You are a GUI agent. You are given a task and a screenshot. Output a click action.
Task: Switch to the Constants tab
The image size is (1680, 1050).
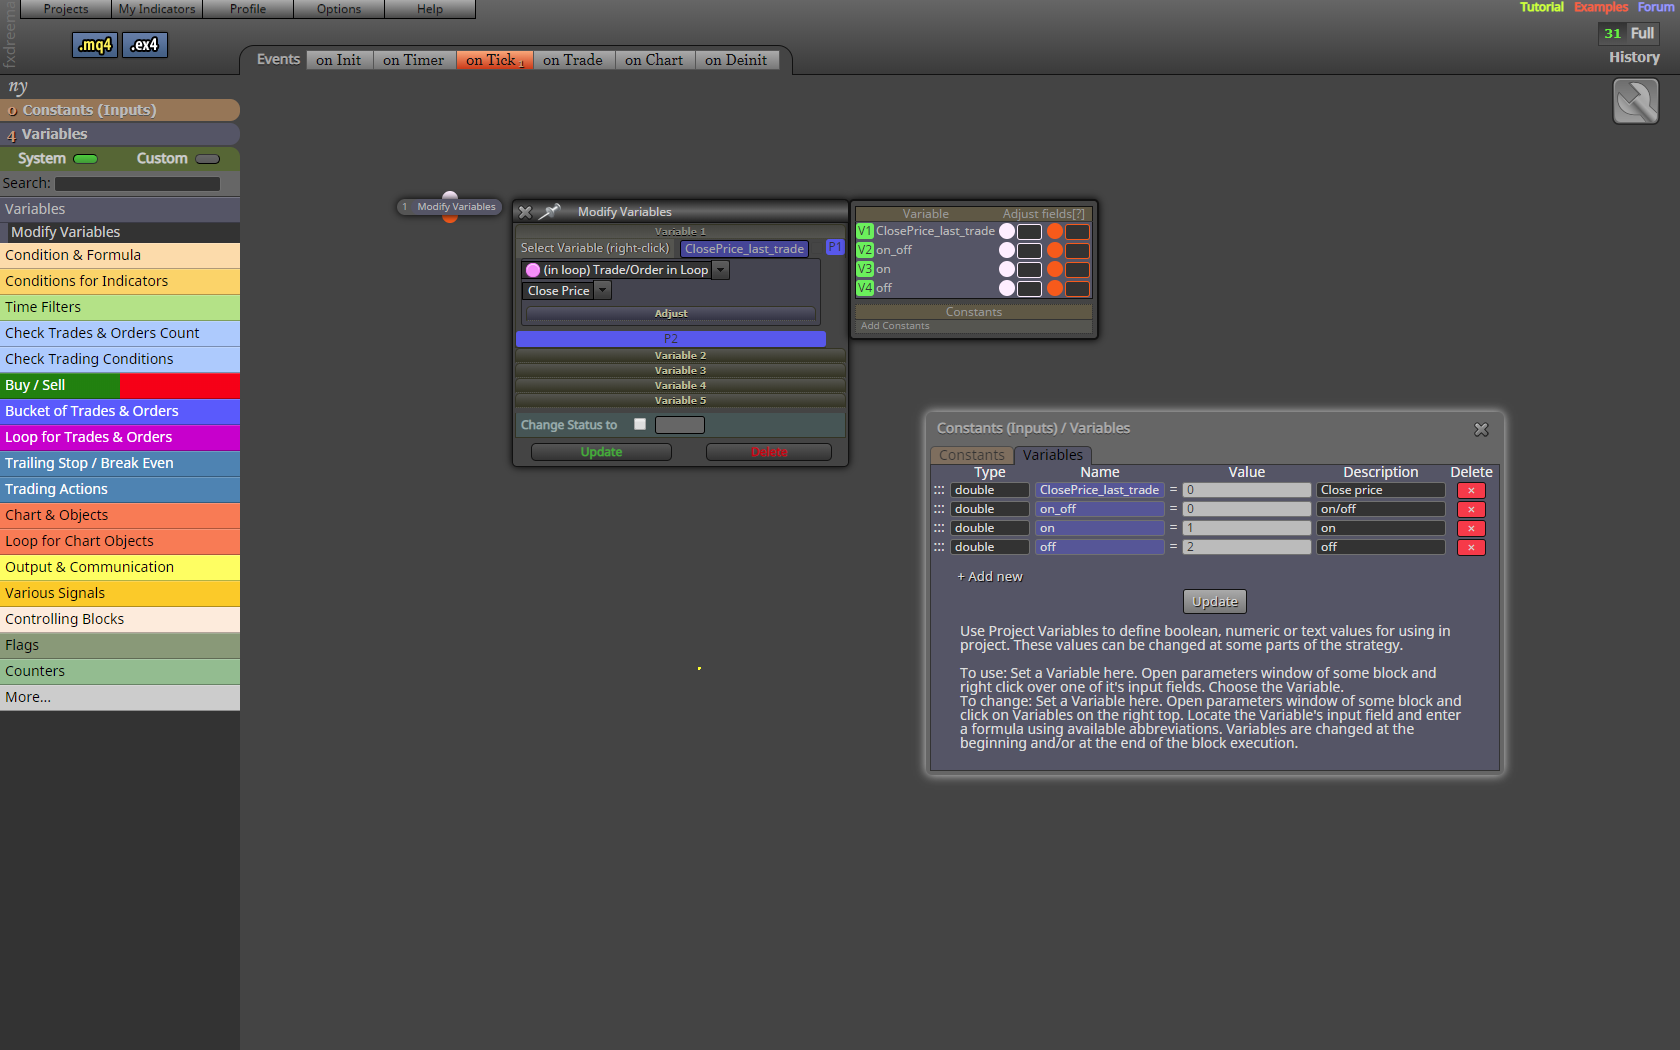971,455
